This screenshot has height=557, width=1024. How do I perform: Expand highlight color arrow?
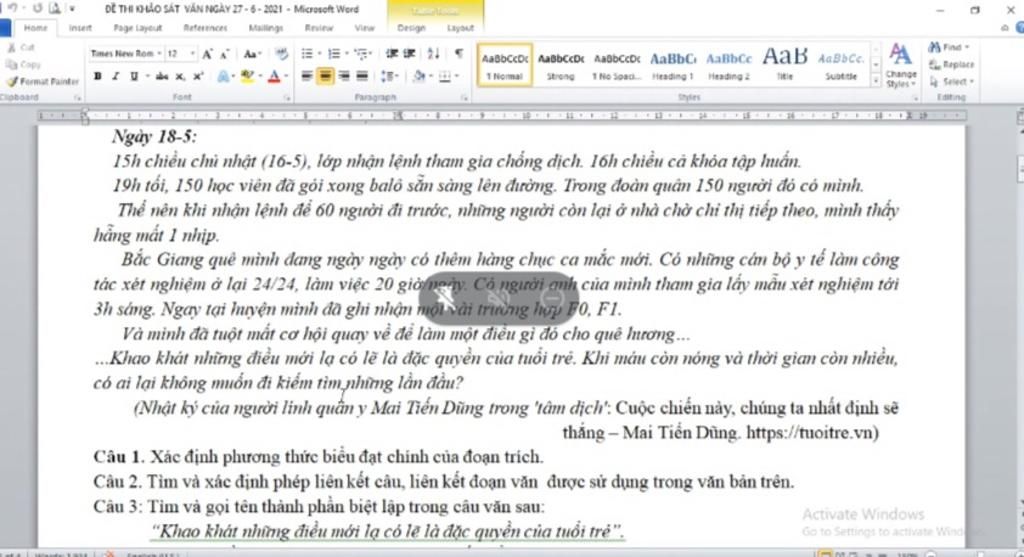pyautogui.click(x=259, y=76)
